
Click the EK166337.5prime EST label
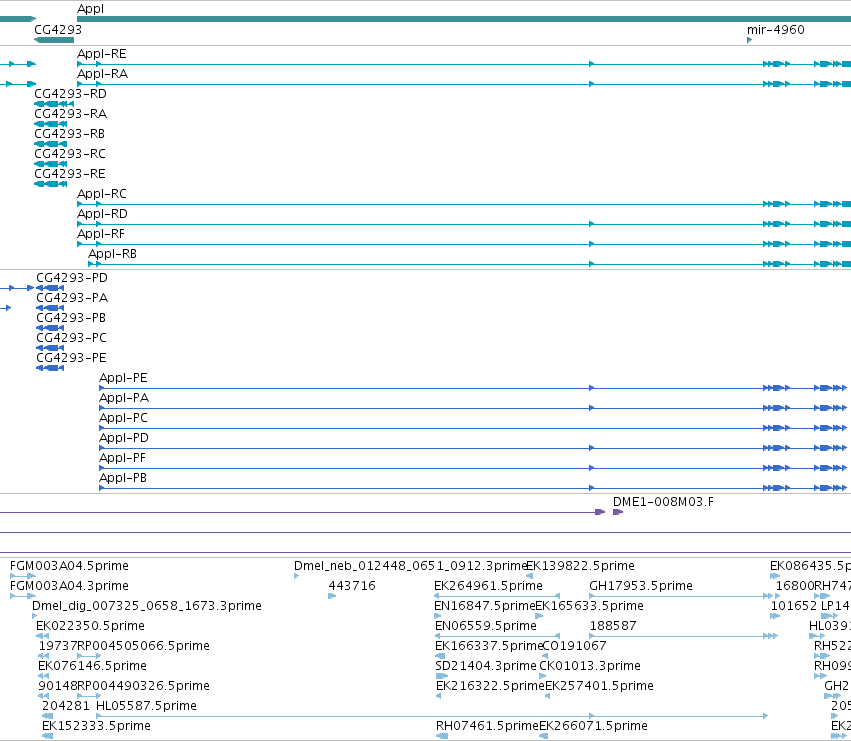coord(489,646)
